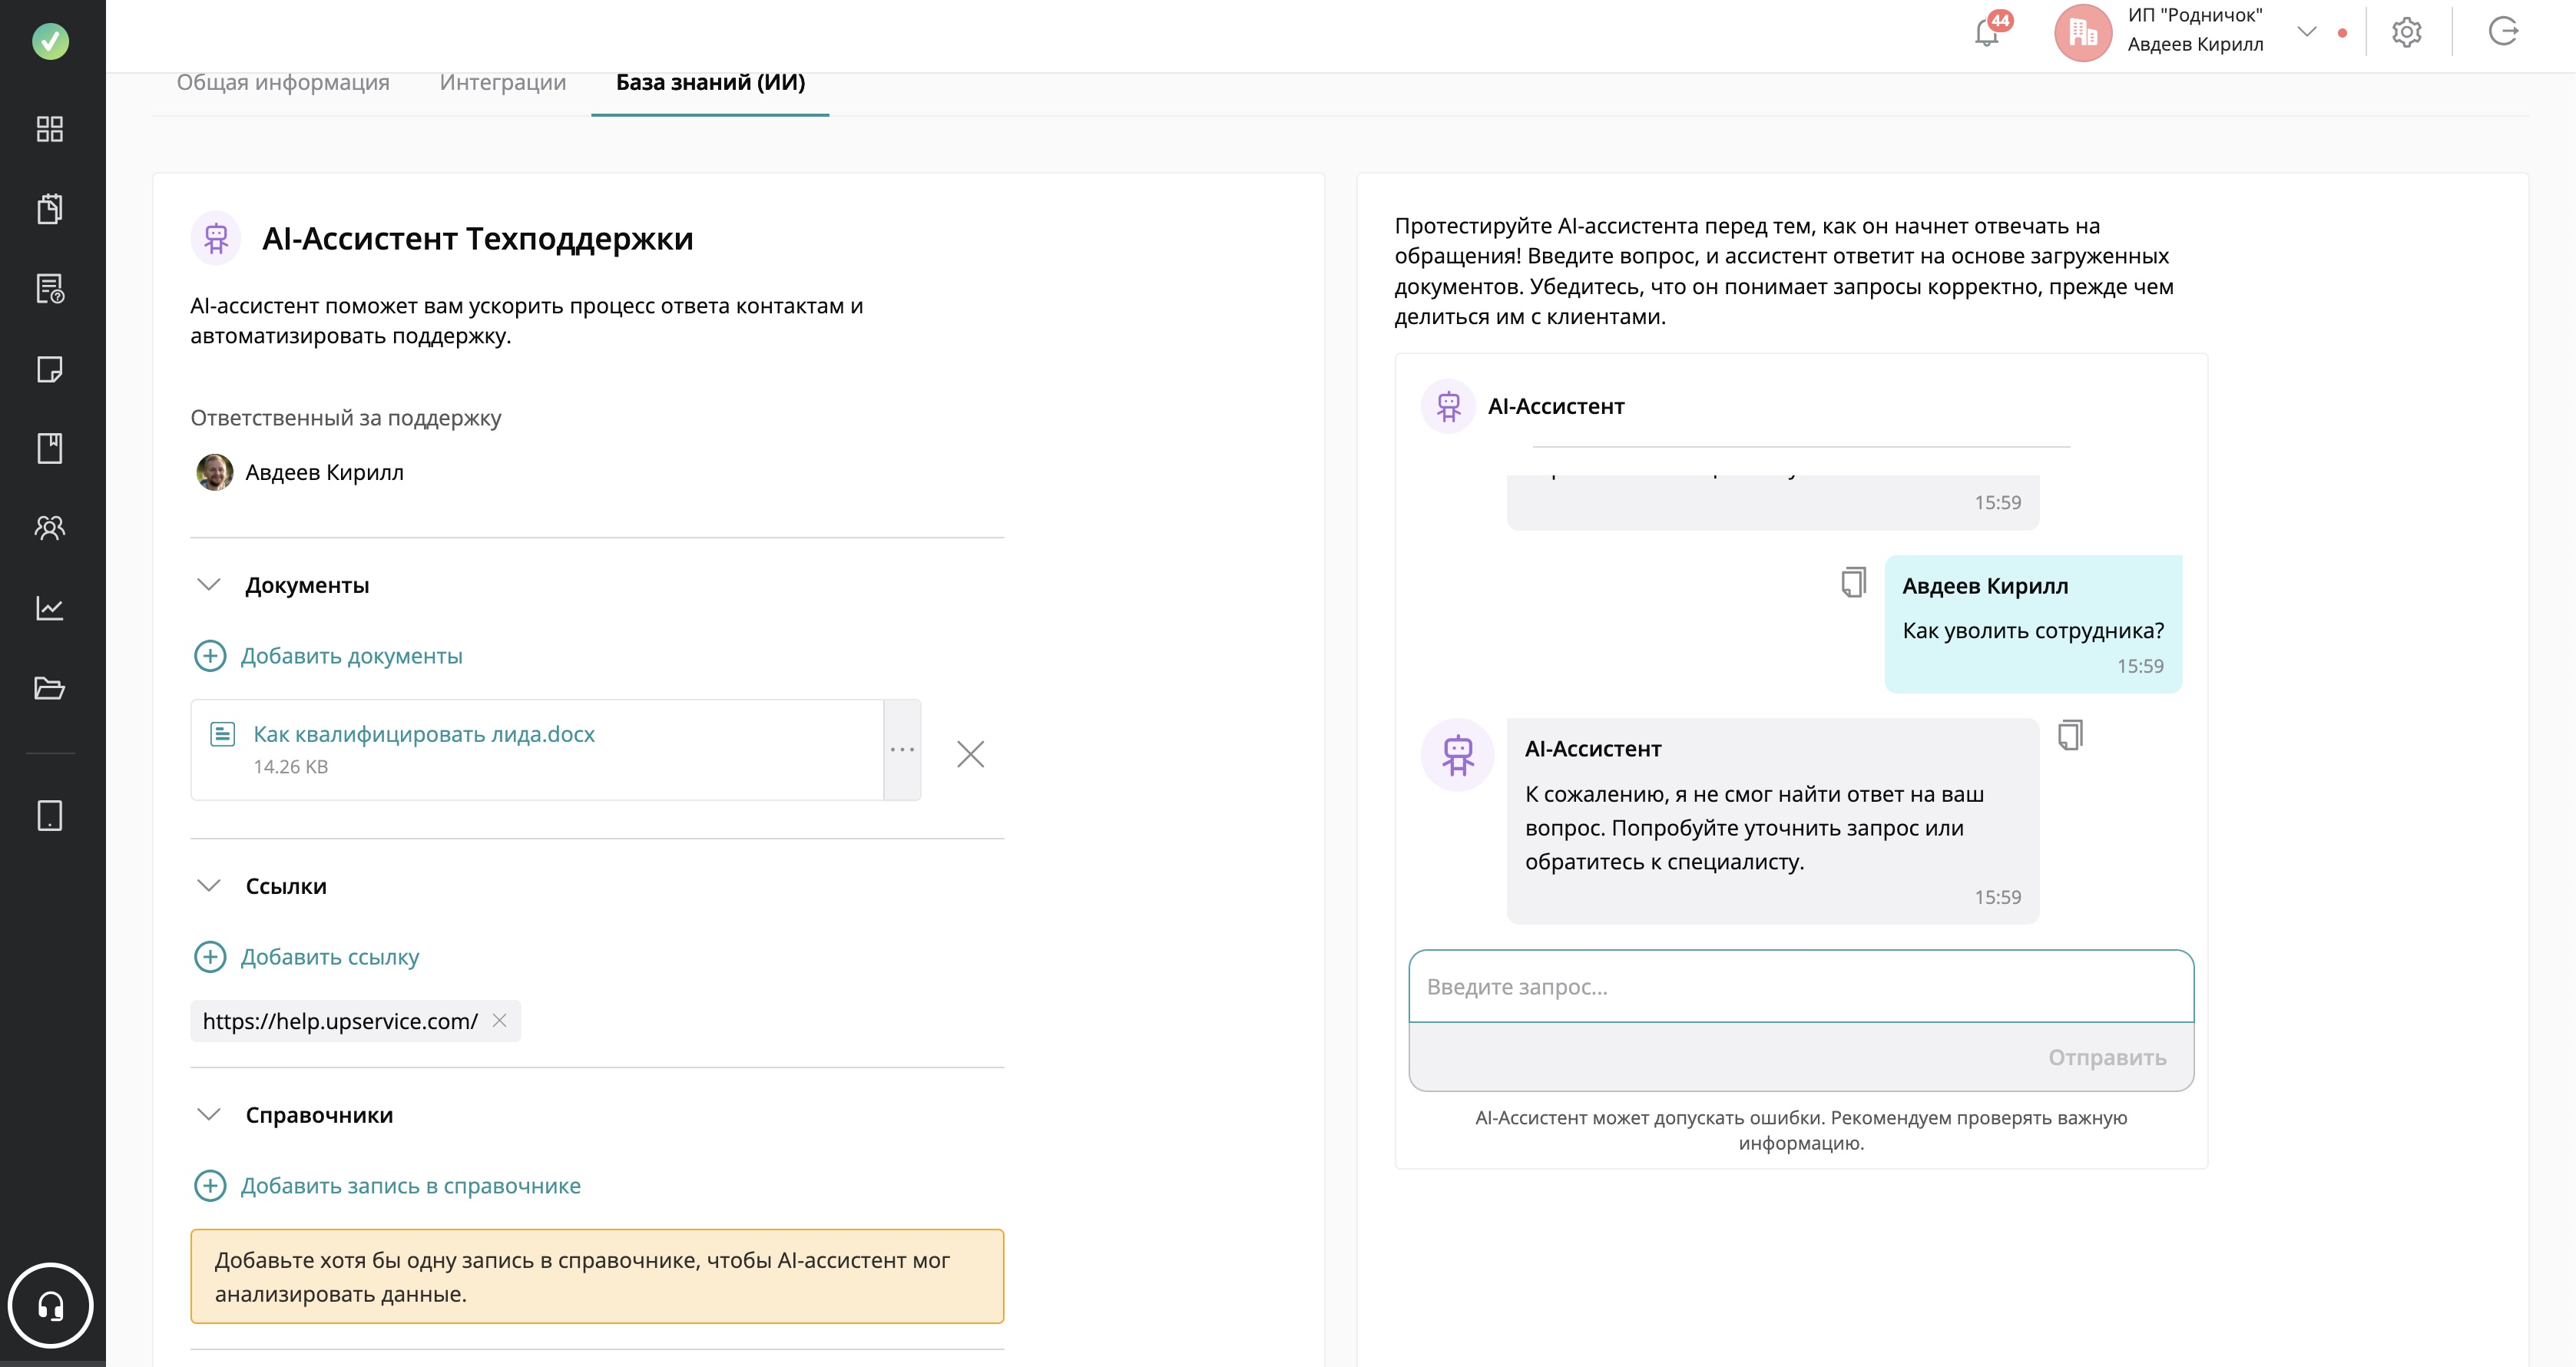Screen dimensions: 2576x1367
Task: Expand the ИП Родничок account dropdown
Action: pos(2306,32)
